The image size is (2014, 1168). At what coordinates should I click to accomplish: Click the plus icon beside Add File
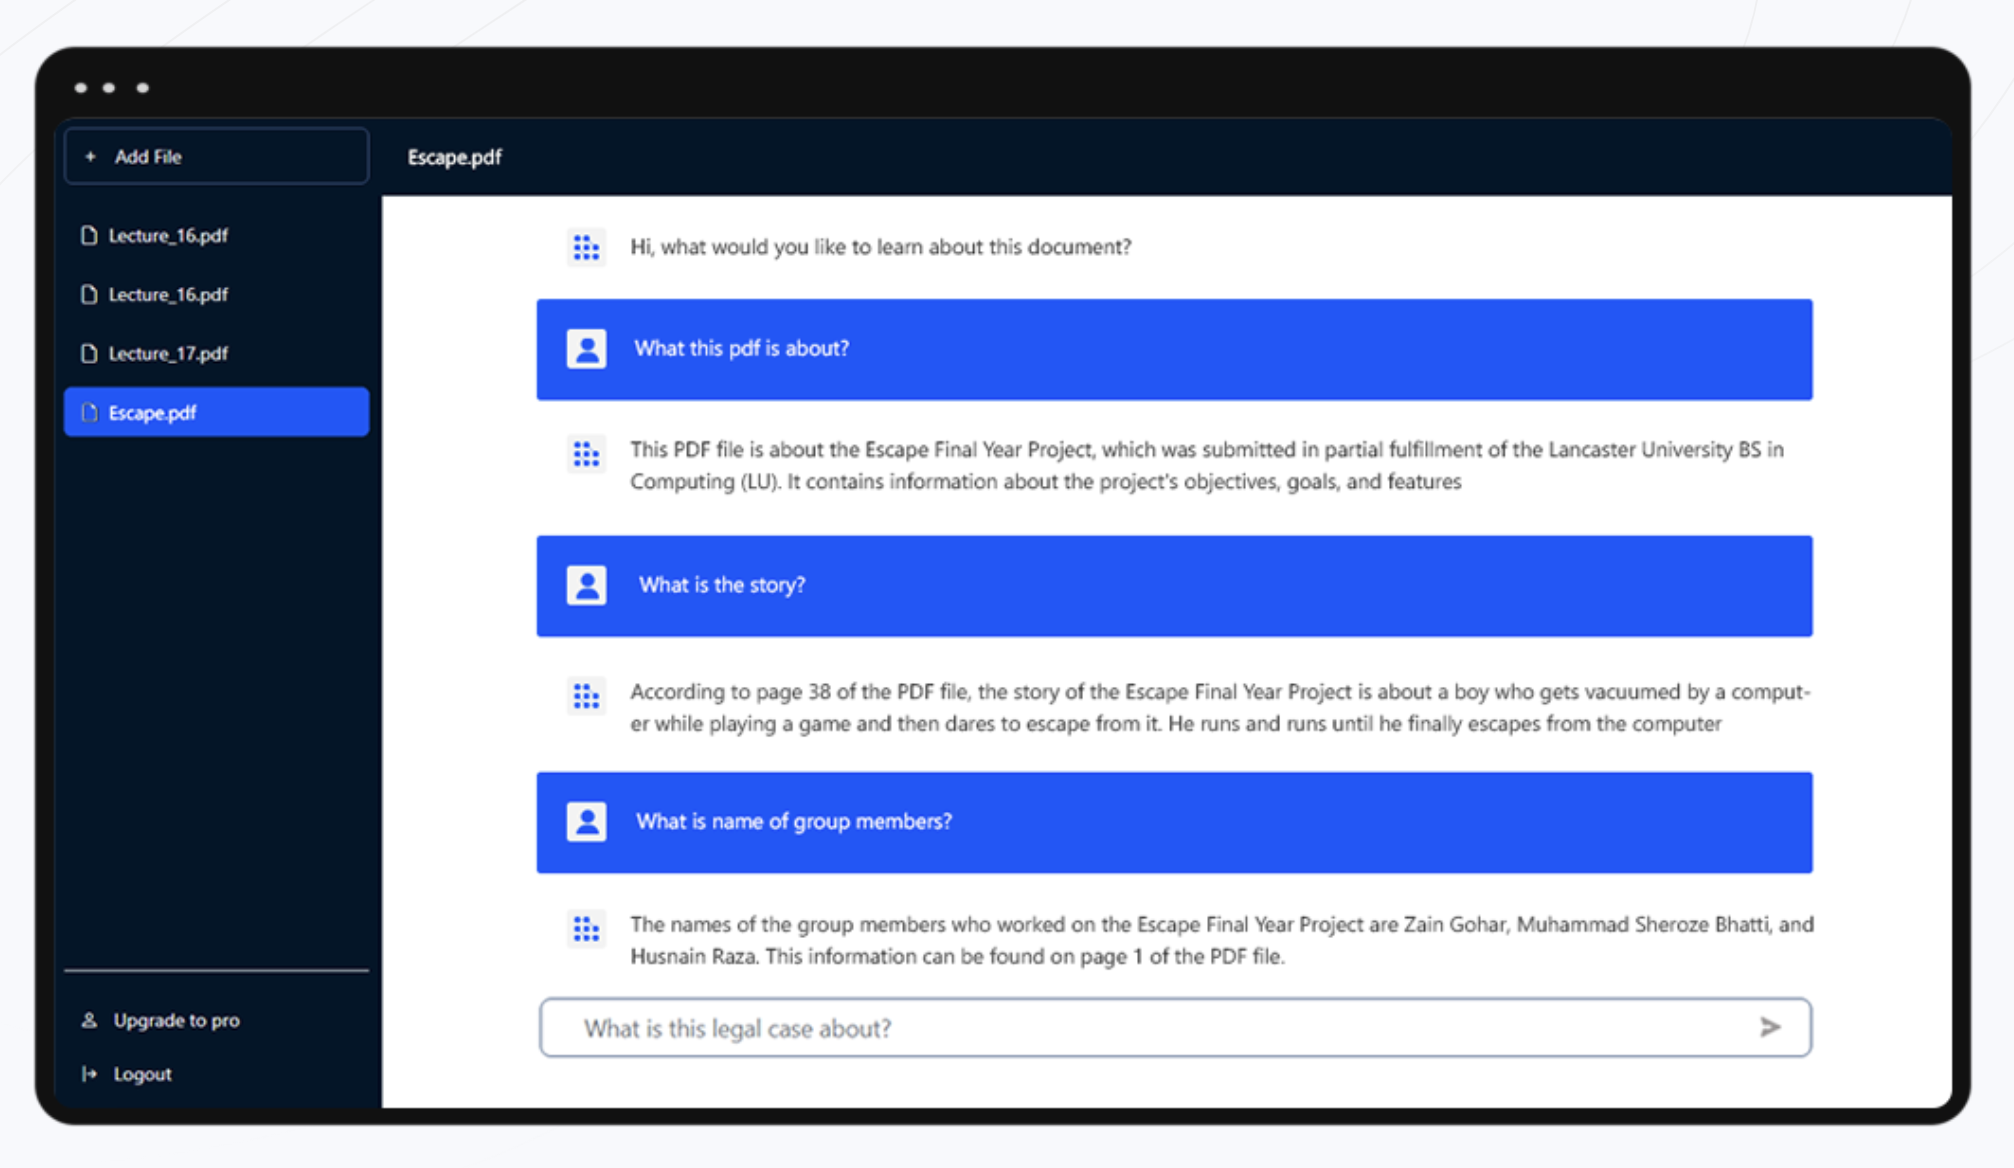90,156
